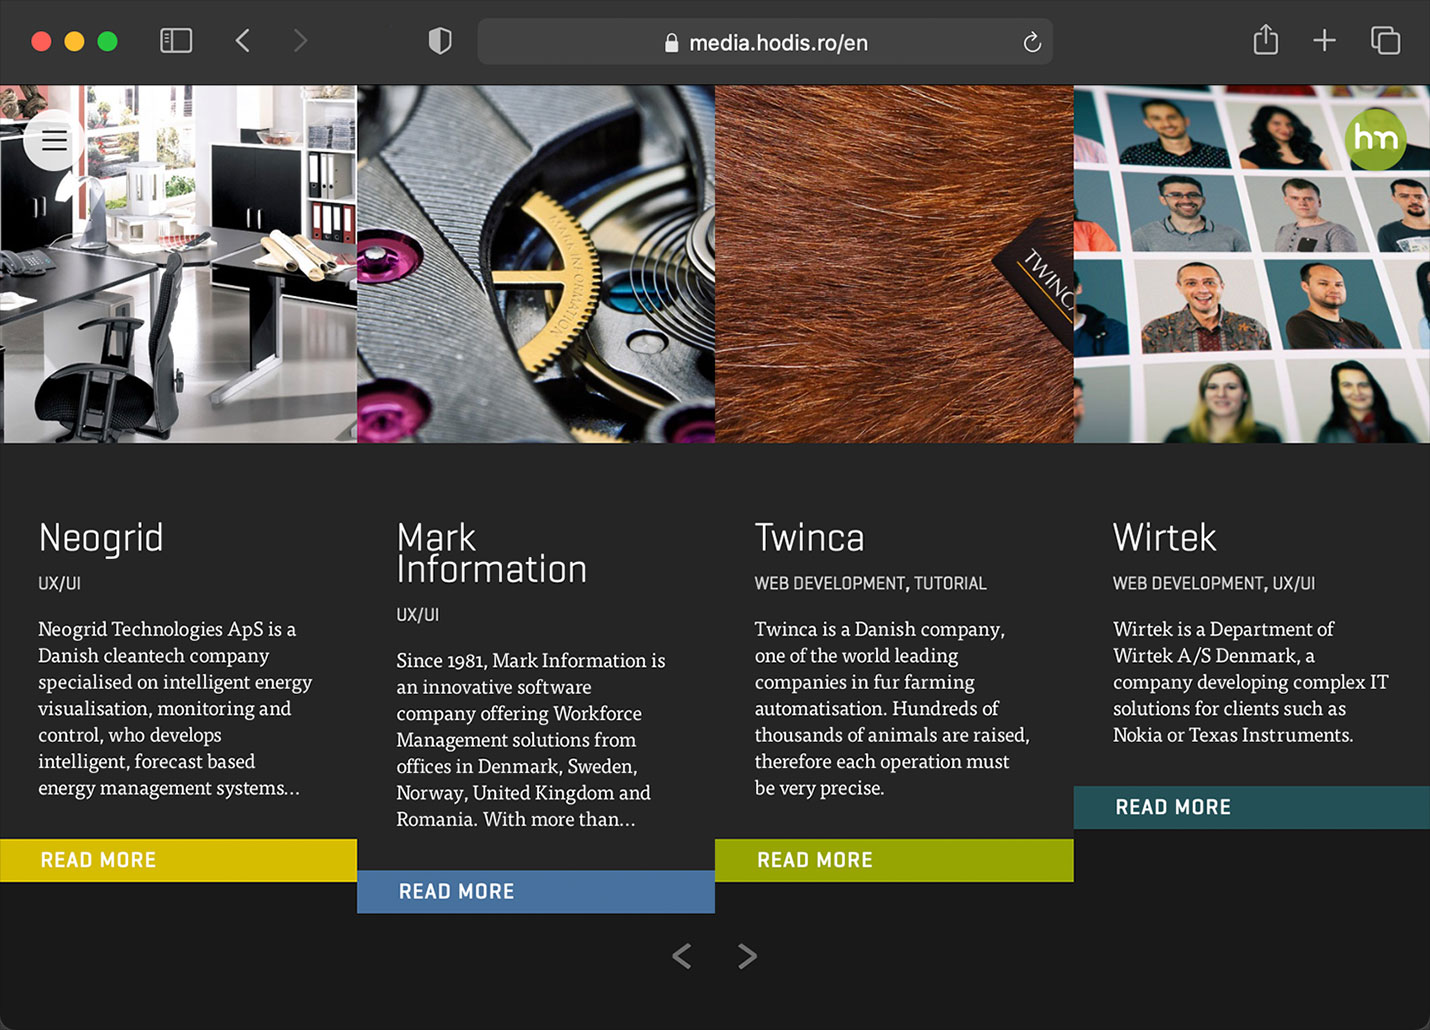Image resolution: width=1430 pixels, height=1030 pixels.
Task: Click the address bar media.hodis.ro/en
Action: pos(765,42)
